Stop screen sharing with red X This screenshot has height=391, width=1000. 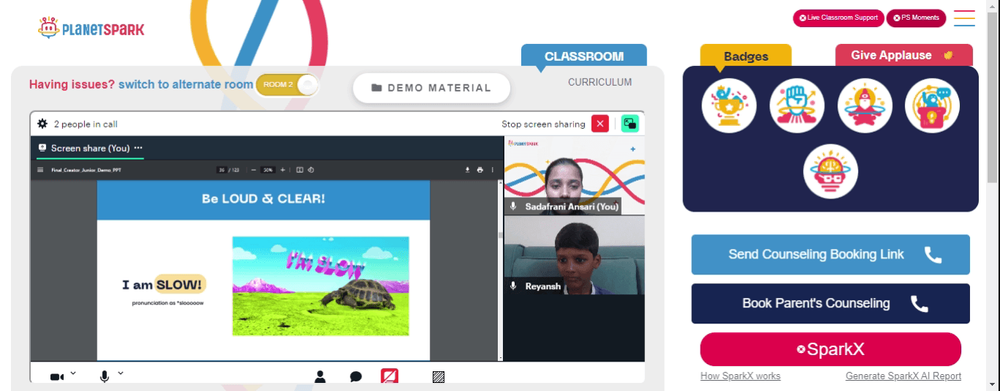[x=599, y=124]
